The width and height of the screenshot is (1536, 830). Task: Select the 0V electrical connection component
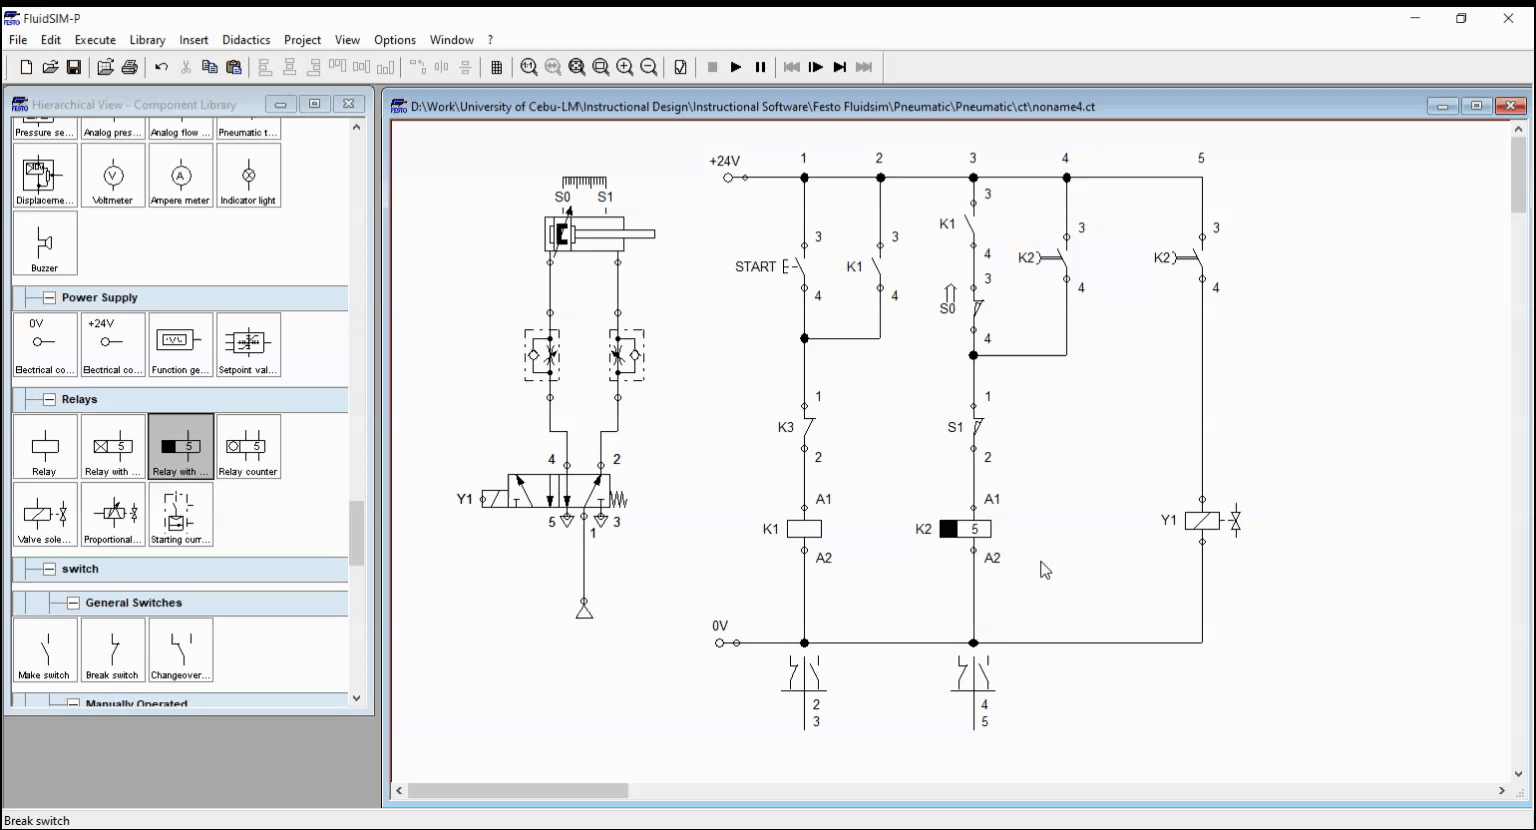pos(45,345)
